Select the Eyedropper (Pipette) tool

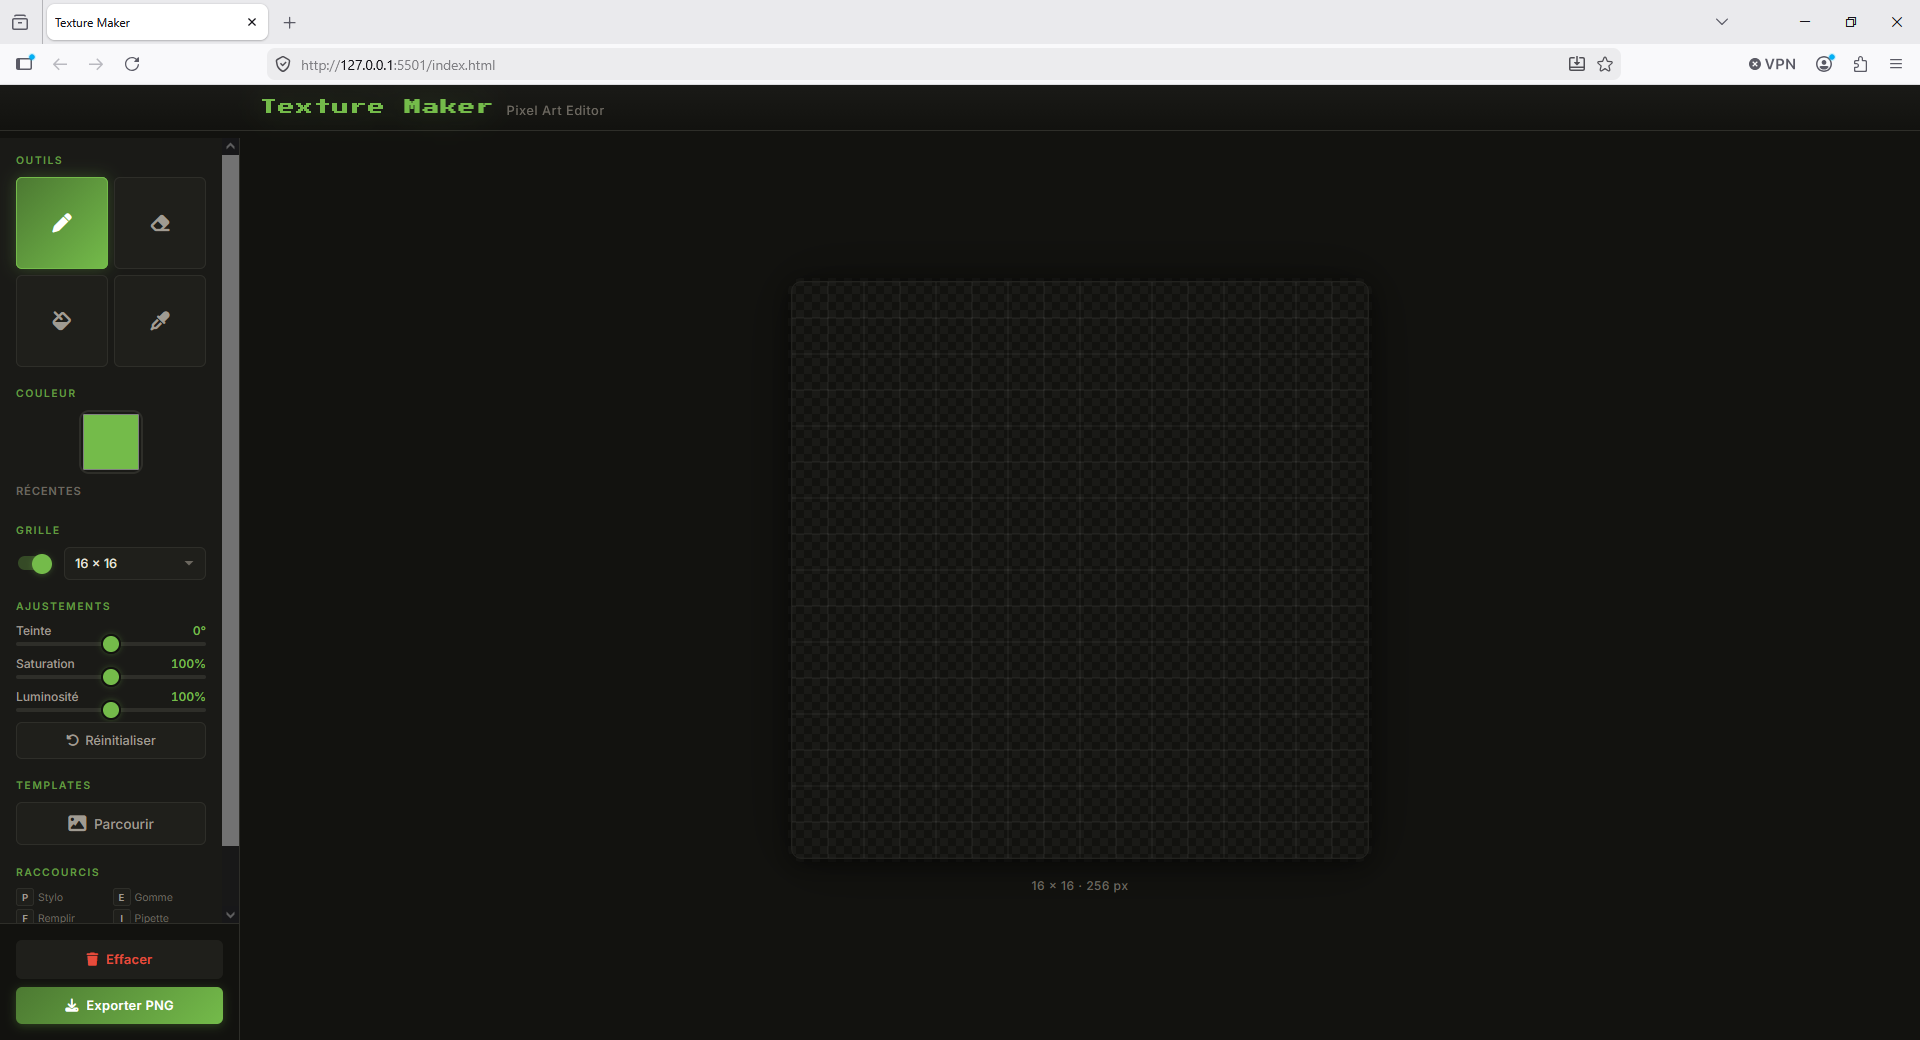coord(160,321)
